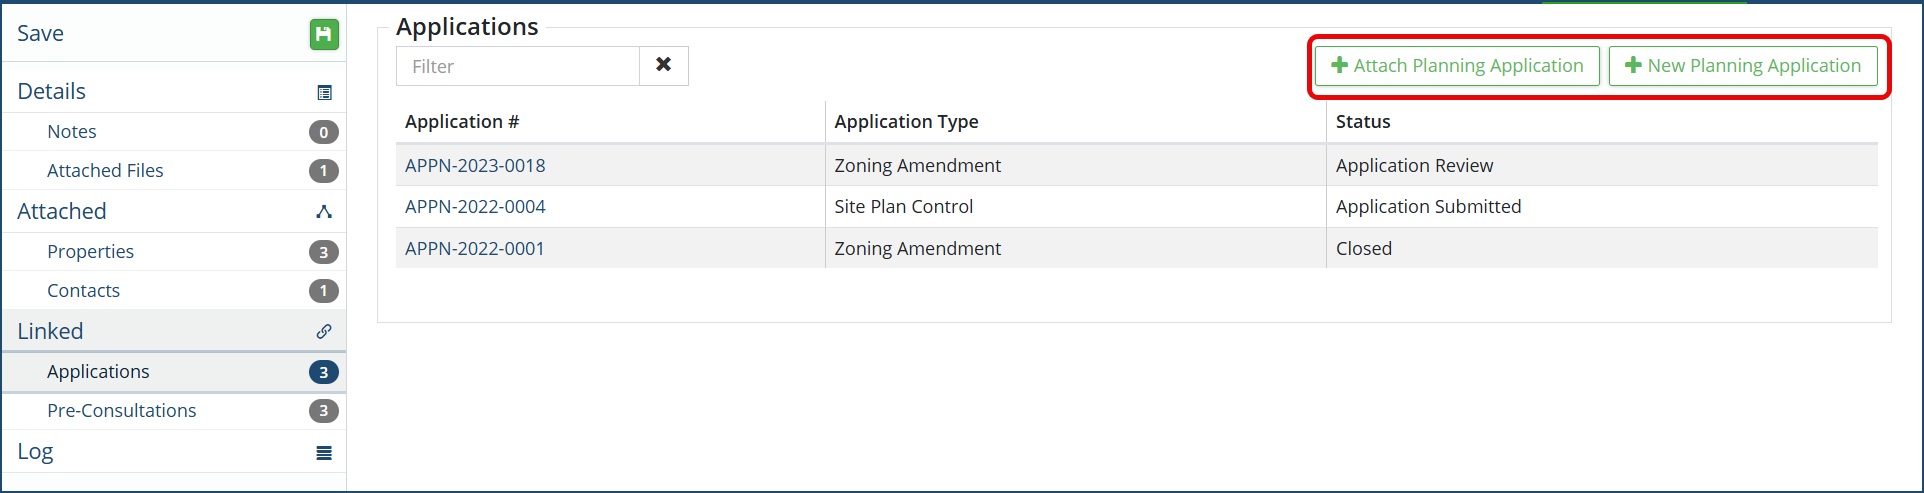
Task: Select Contacts in the sidebar
Action: coord(83,291)
